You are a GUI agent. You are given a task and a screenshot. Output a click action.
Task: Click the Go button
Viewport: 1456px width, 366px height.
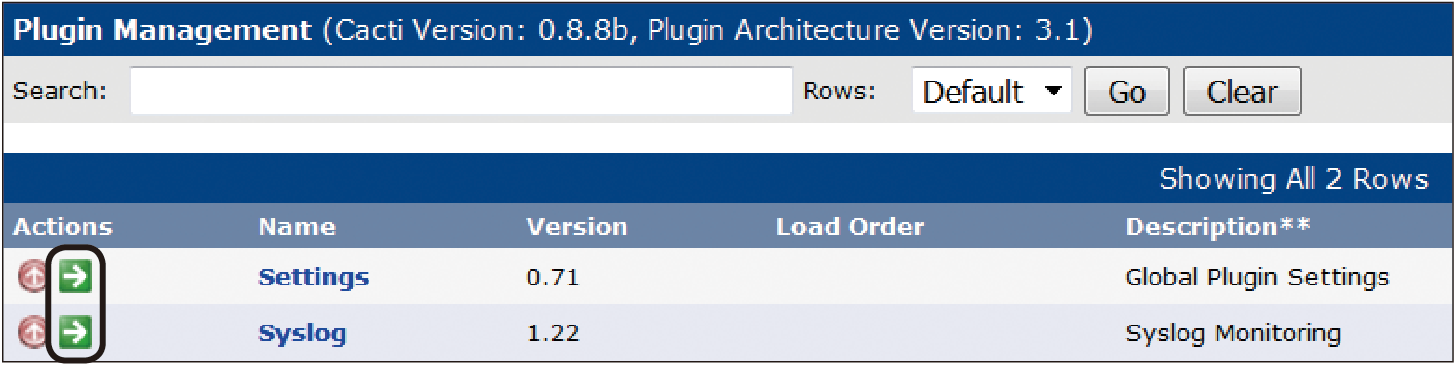[x=1127, y=92]
